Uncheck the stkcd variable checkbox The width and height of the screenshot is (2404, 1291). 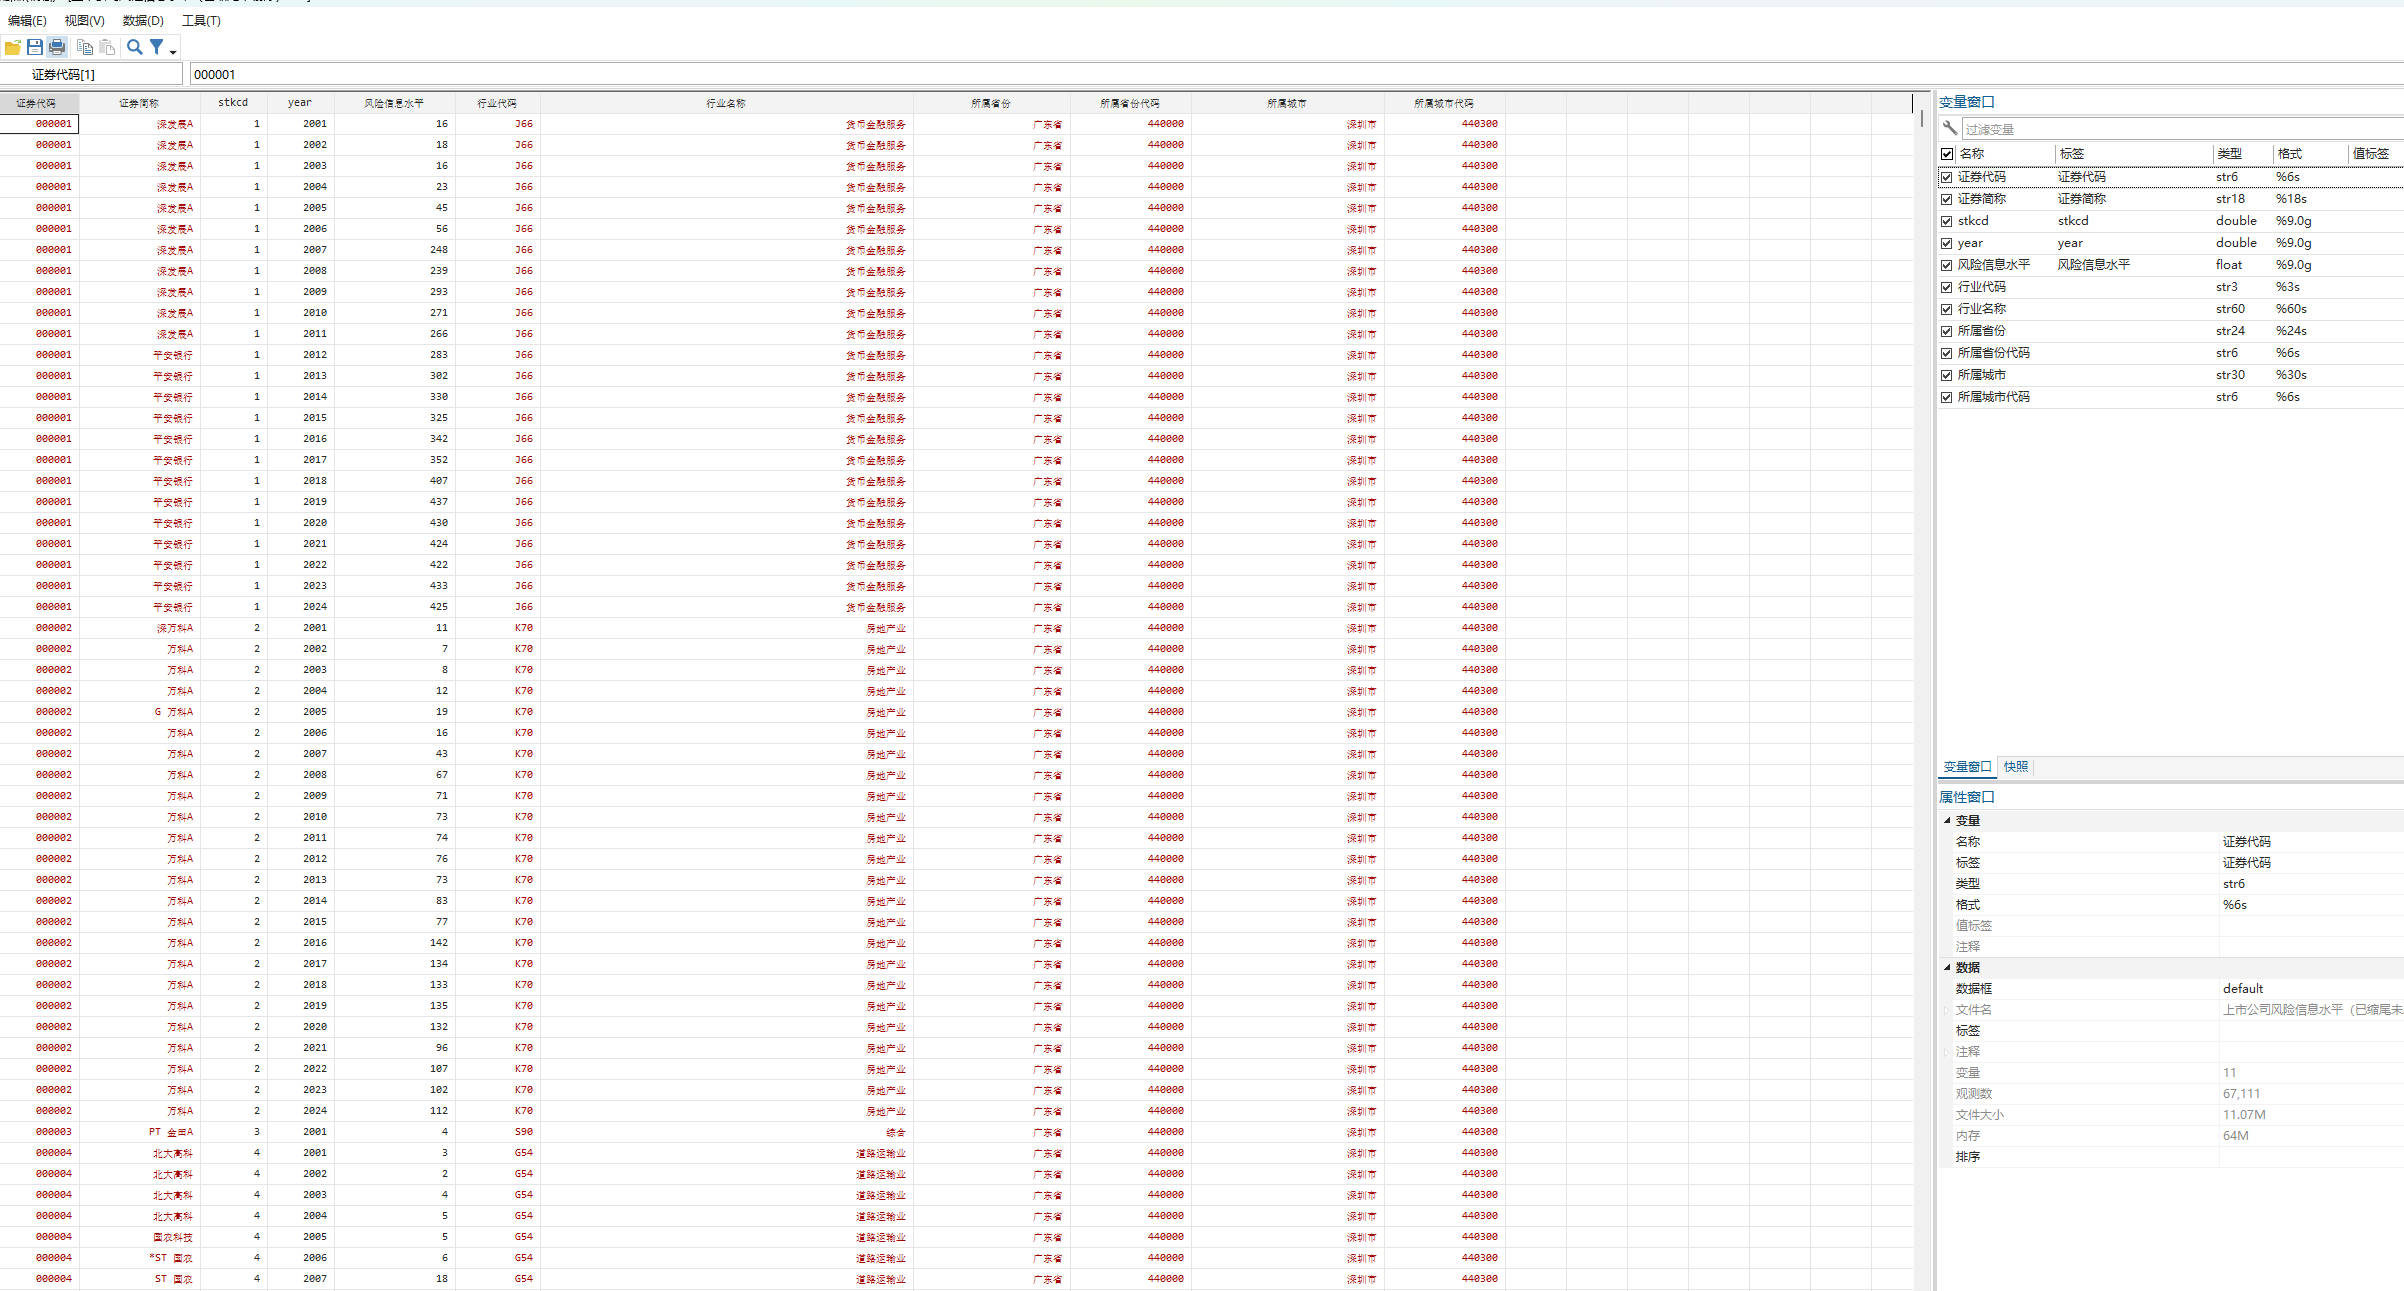coord(1947,221)
